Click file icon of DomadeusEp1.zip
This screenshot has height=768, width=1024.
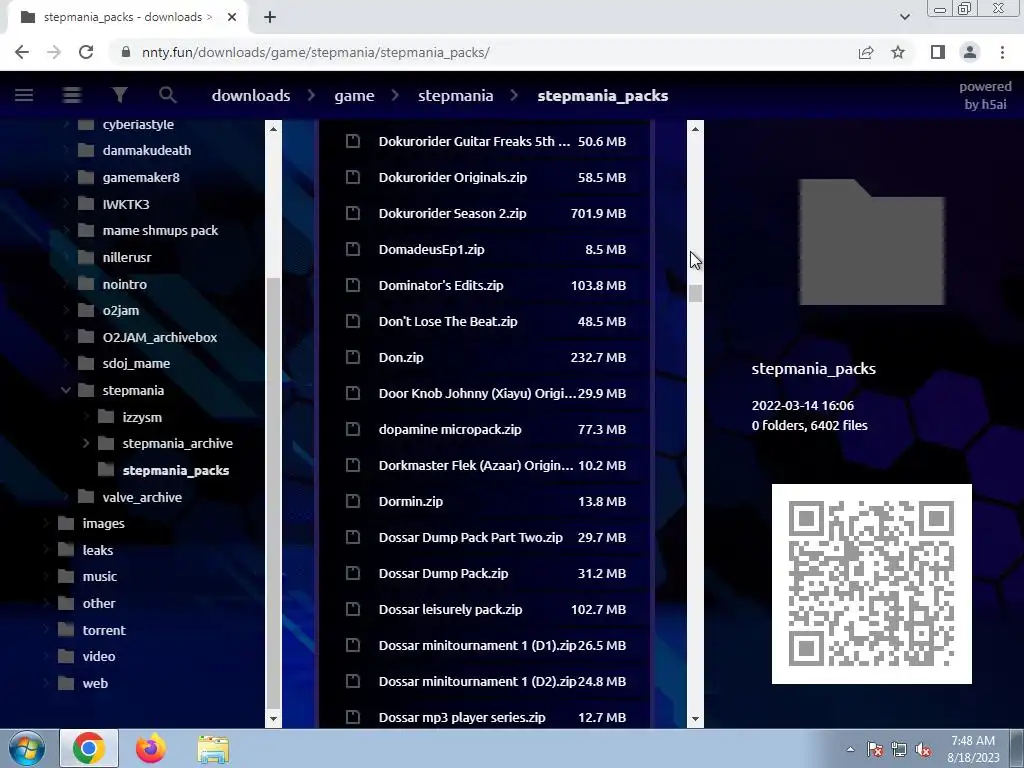point(353,249)
